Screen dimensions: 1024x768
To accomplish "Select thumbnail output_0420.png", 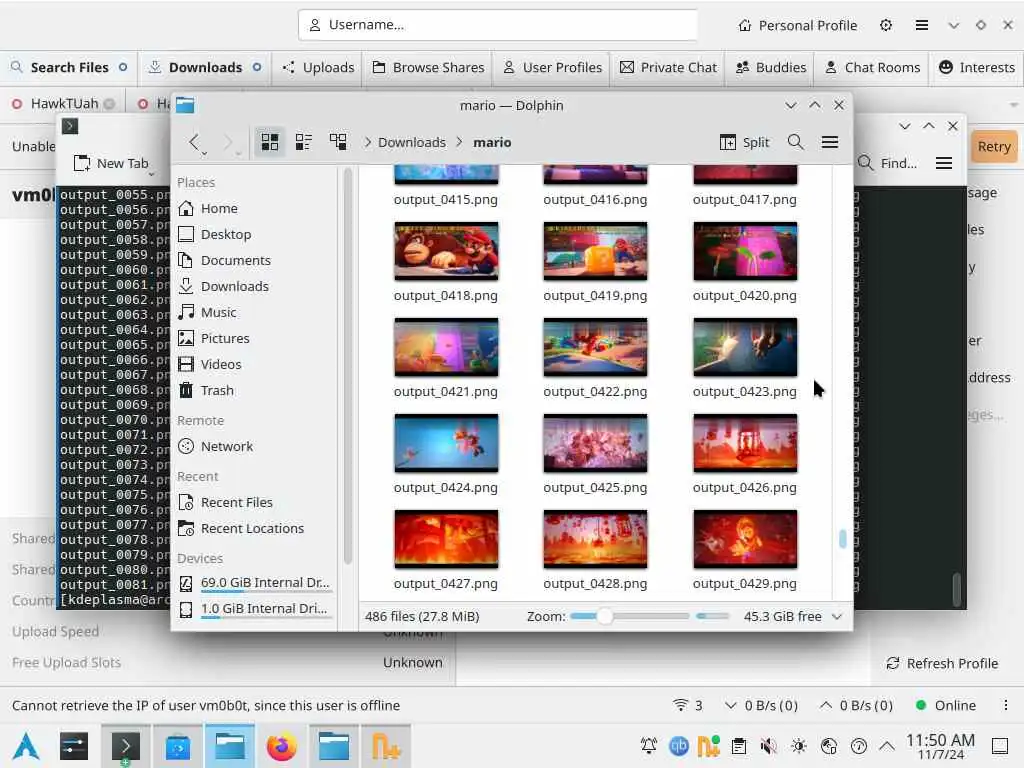I will coord(745,251).
